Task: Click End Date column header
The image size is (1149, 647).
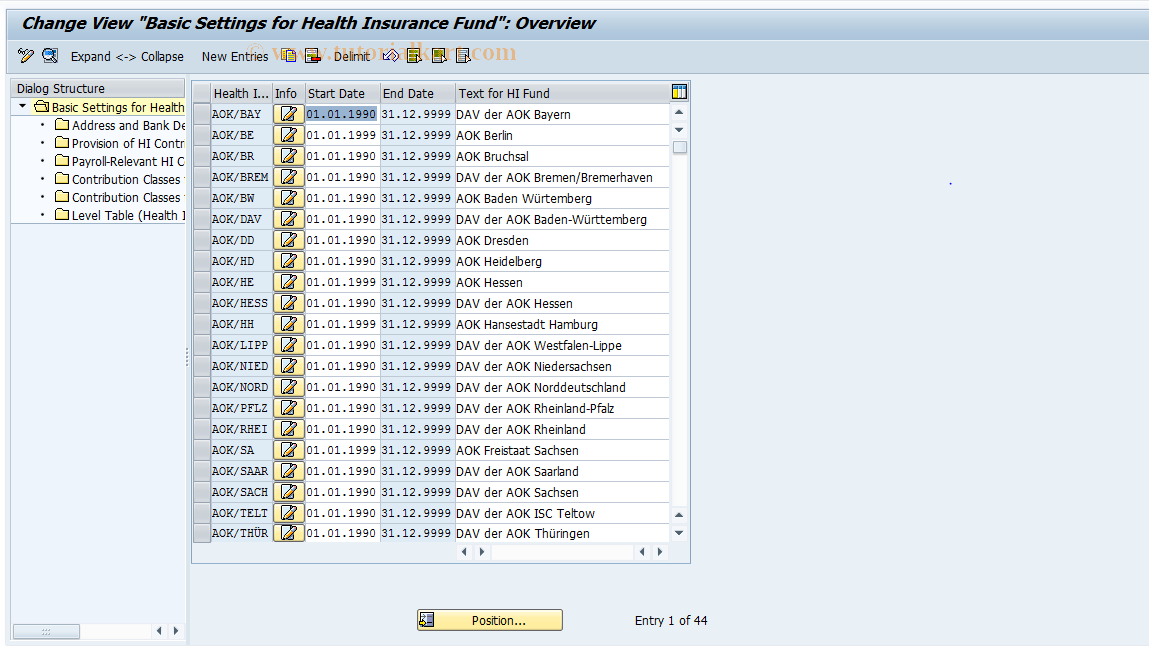Action: tap(418, 93)
